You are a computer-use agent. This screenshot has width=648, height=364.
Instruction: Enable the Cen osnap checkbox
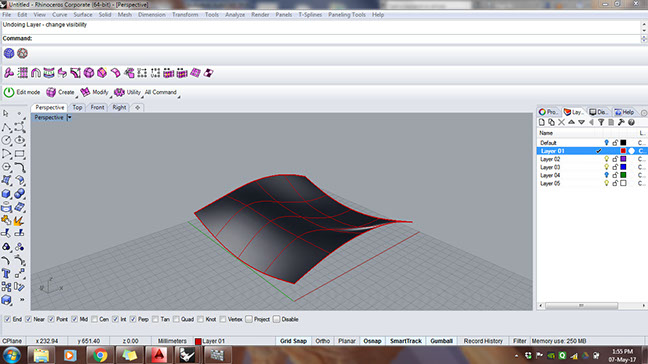(x=95, y=319)
